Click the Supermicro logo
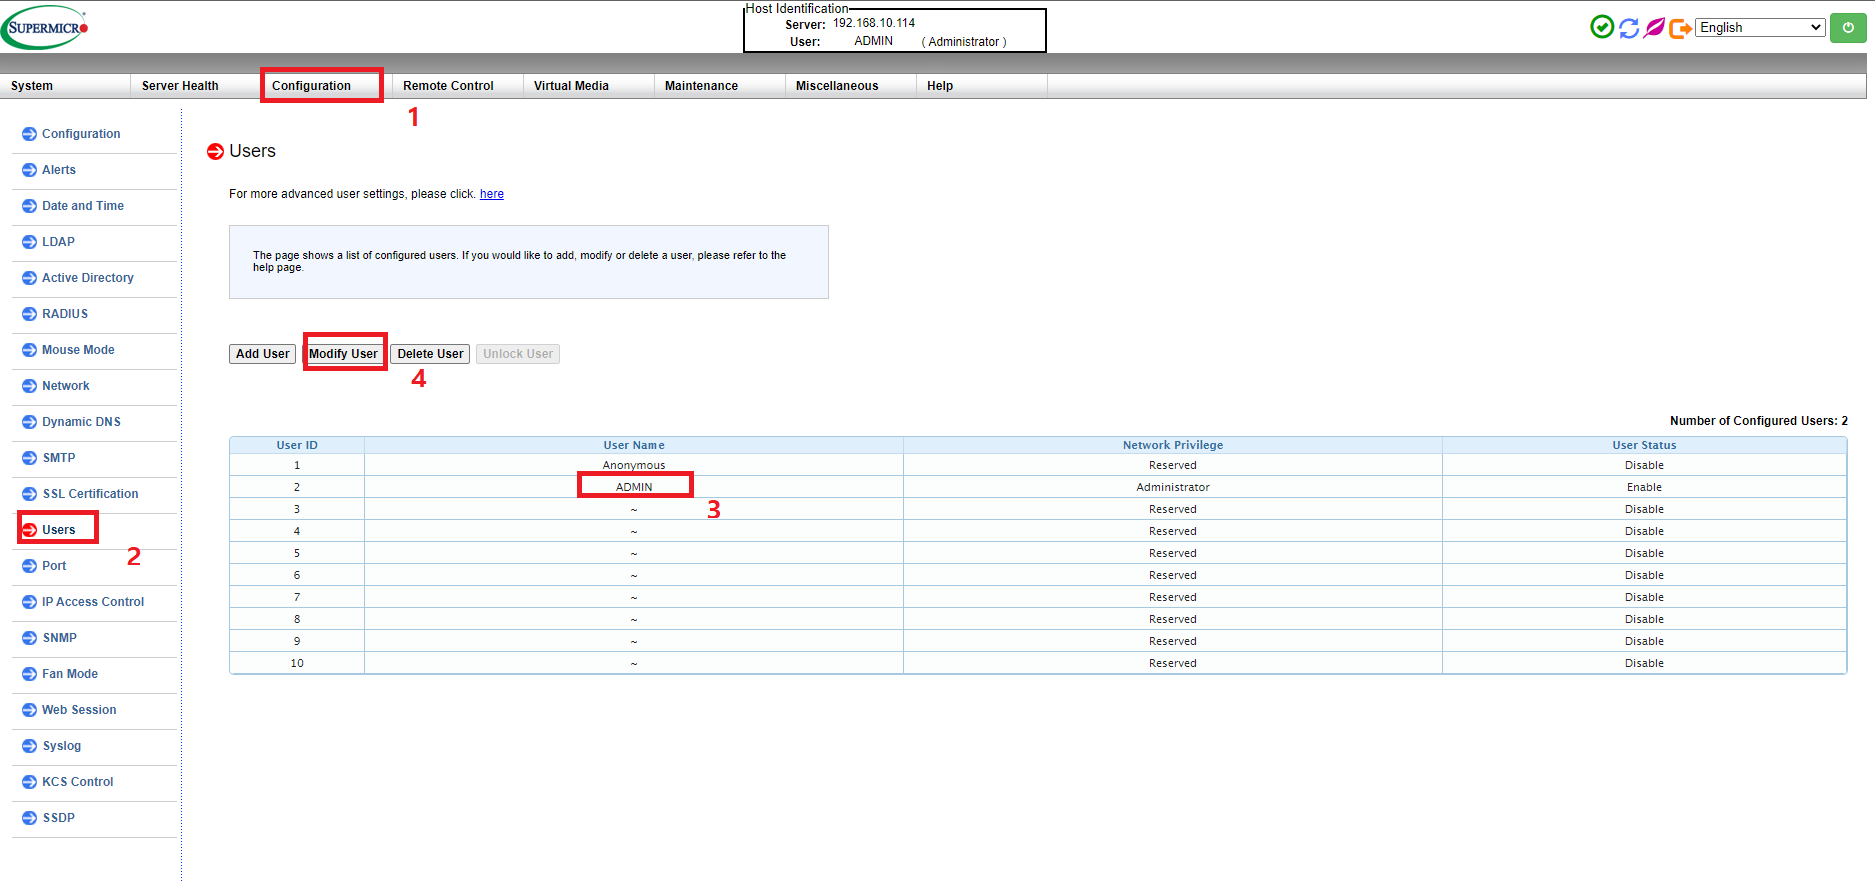The height and width of the screenshot is (881, 1875). [46, 28]
